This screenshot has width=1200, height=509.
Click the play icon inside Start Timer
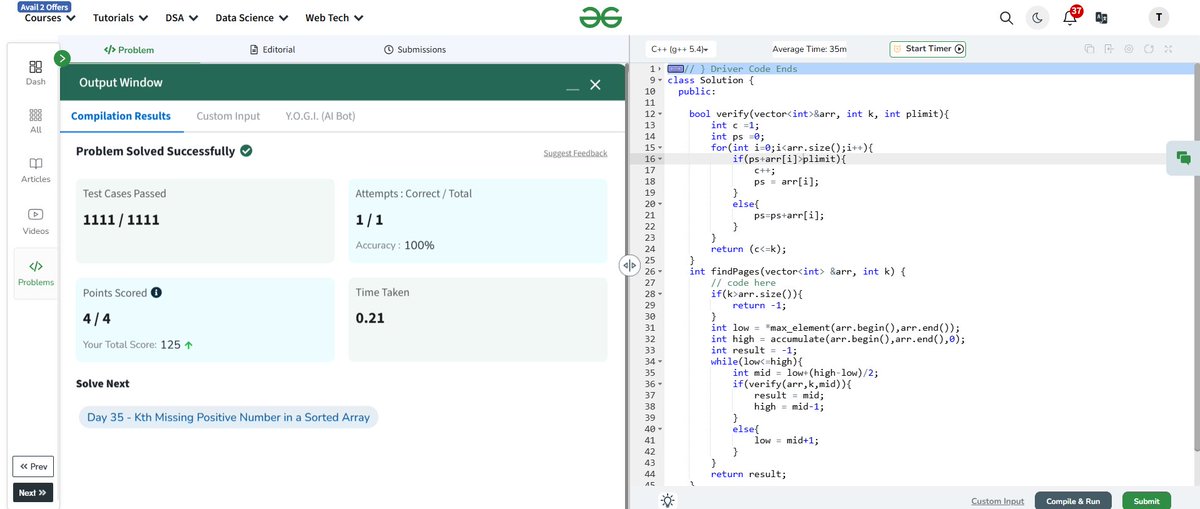point(960,49)
